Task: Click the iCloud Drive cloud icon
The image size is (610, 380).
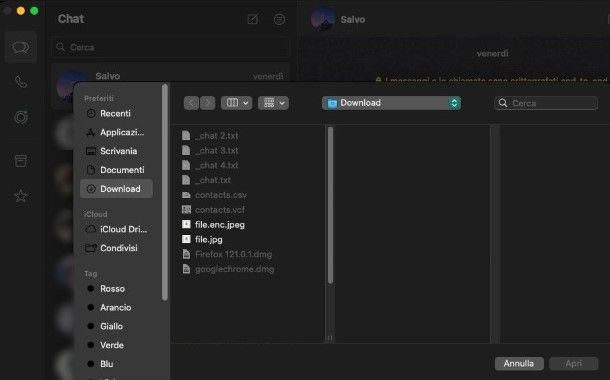Action: (91, 229)
